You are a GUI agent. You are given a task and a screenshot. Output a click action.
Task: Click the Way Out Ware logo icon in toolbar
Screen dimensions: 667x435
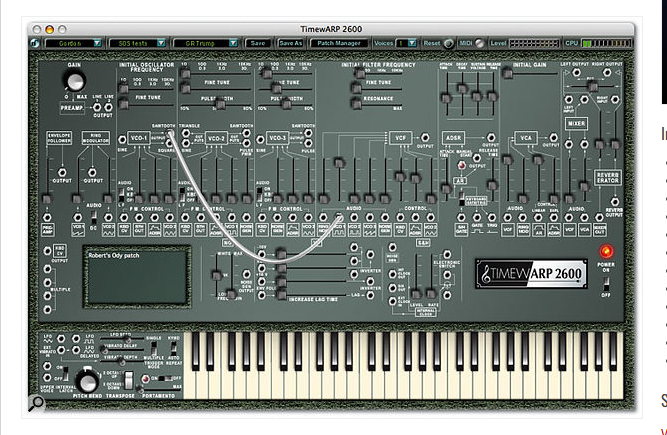(35, 43)
